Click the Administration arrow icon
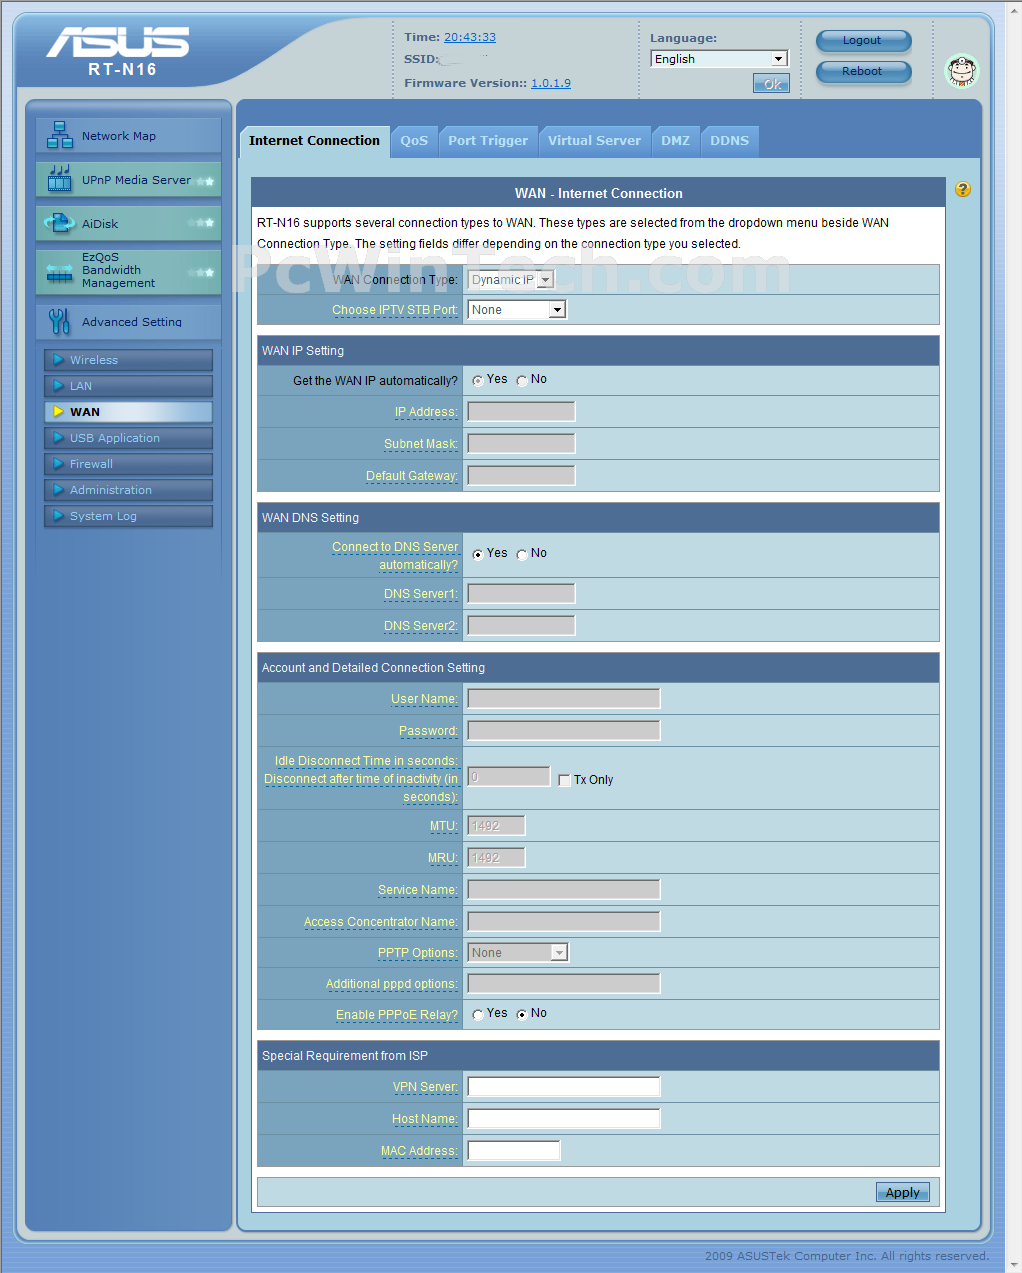1022x1273 pixels. [59, 489]
